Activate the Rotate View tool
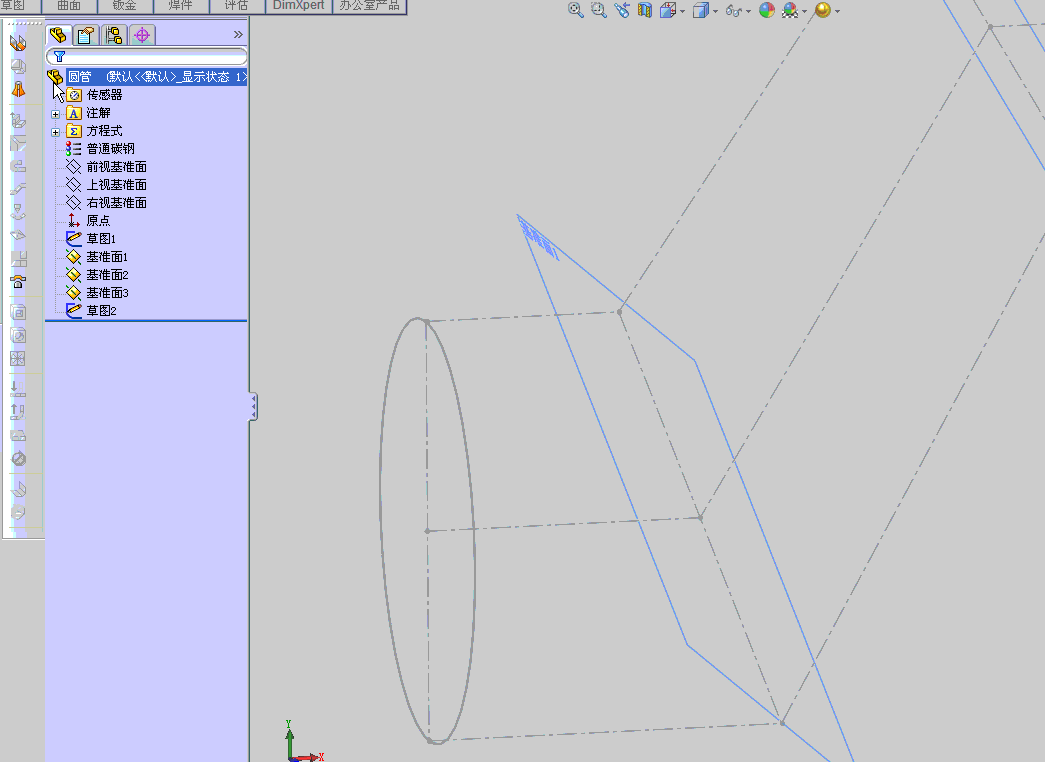 (622, 10)
